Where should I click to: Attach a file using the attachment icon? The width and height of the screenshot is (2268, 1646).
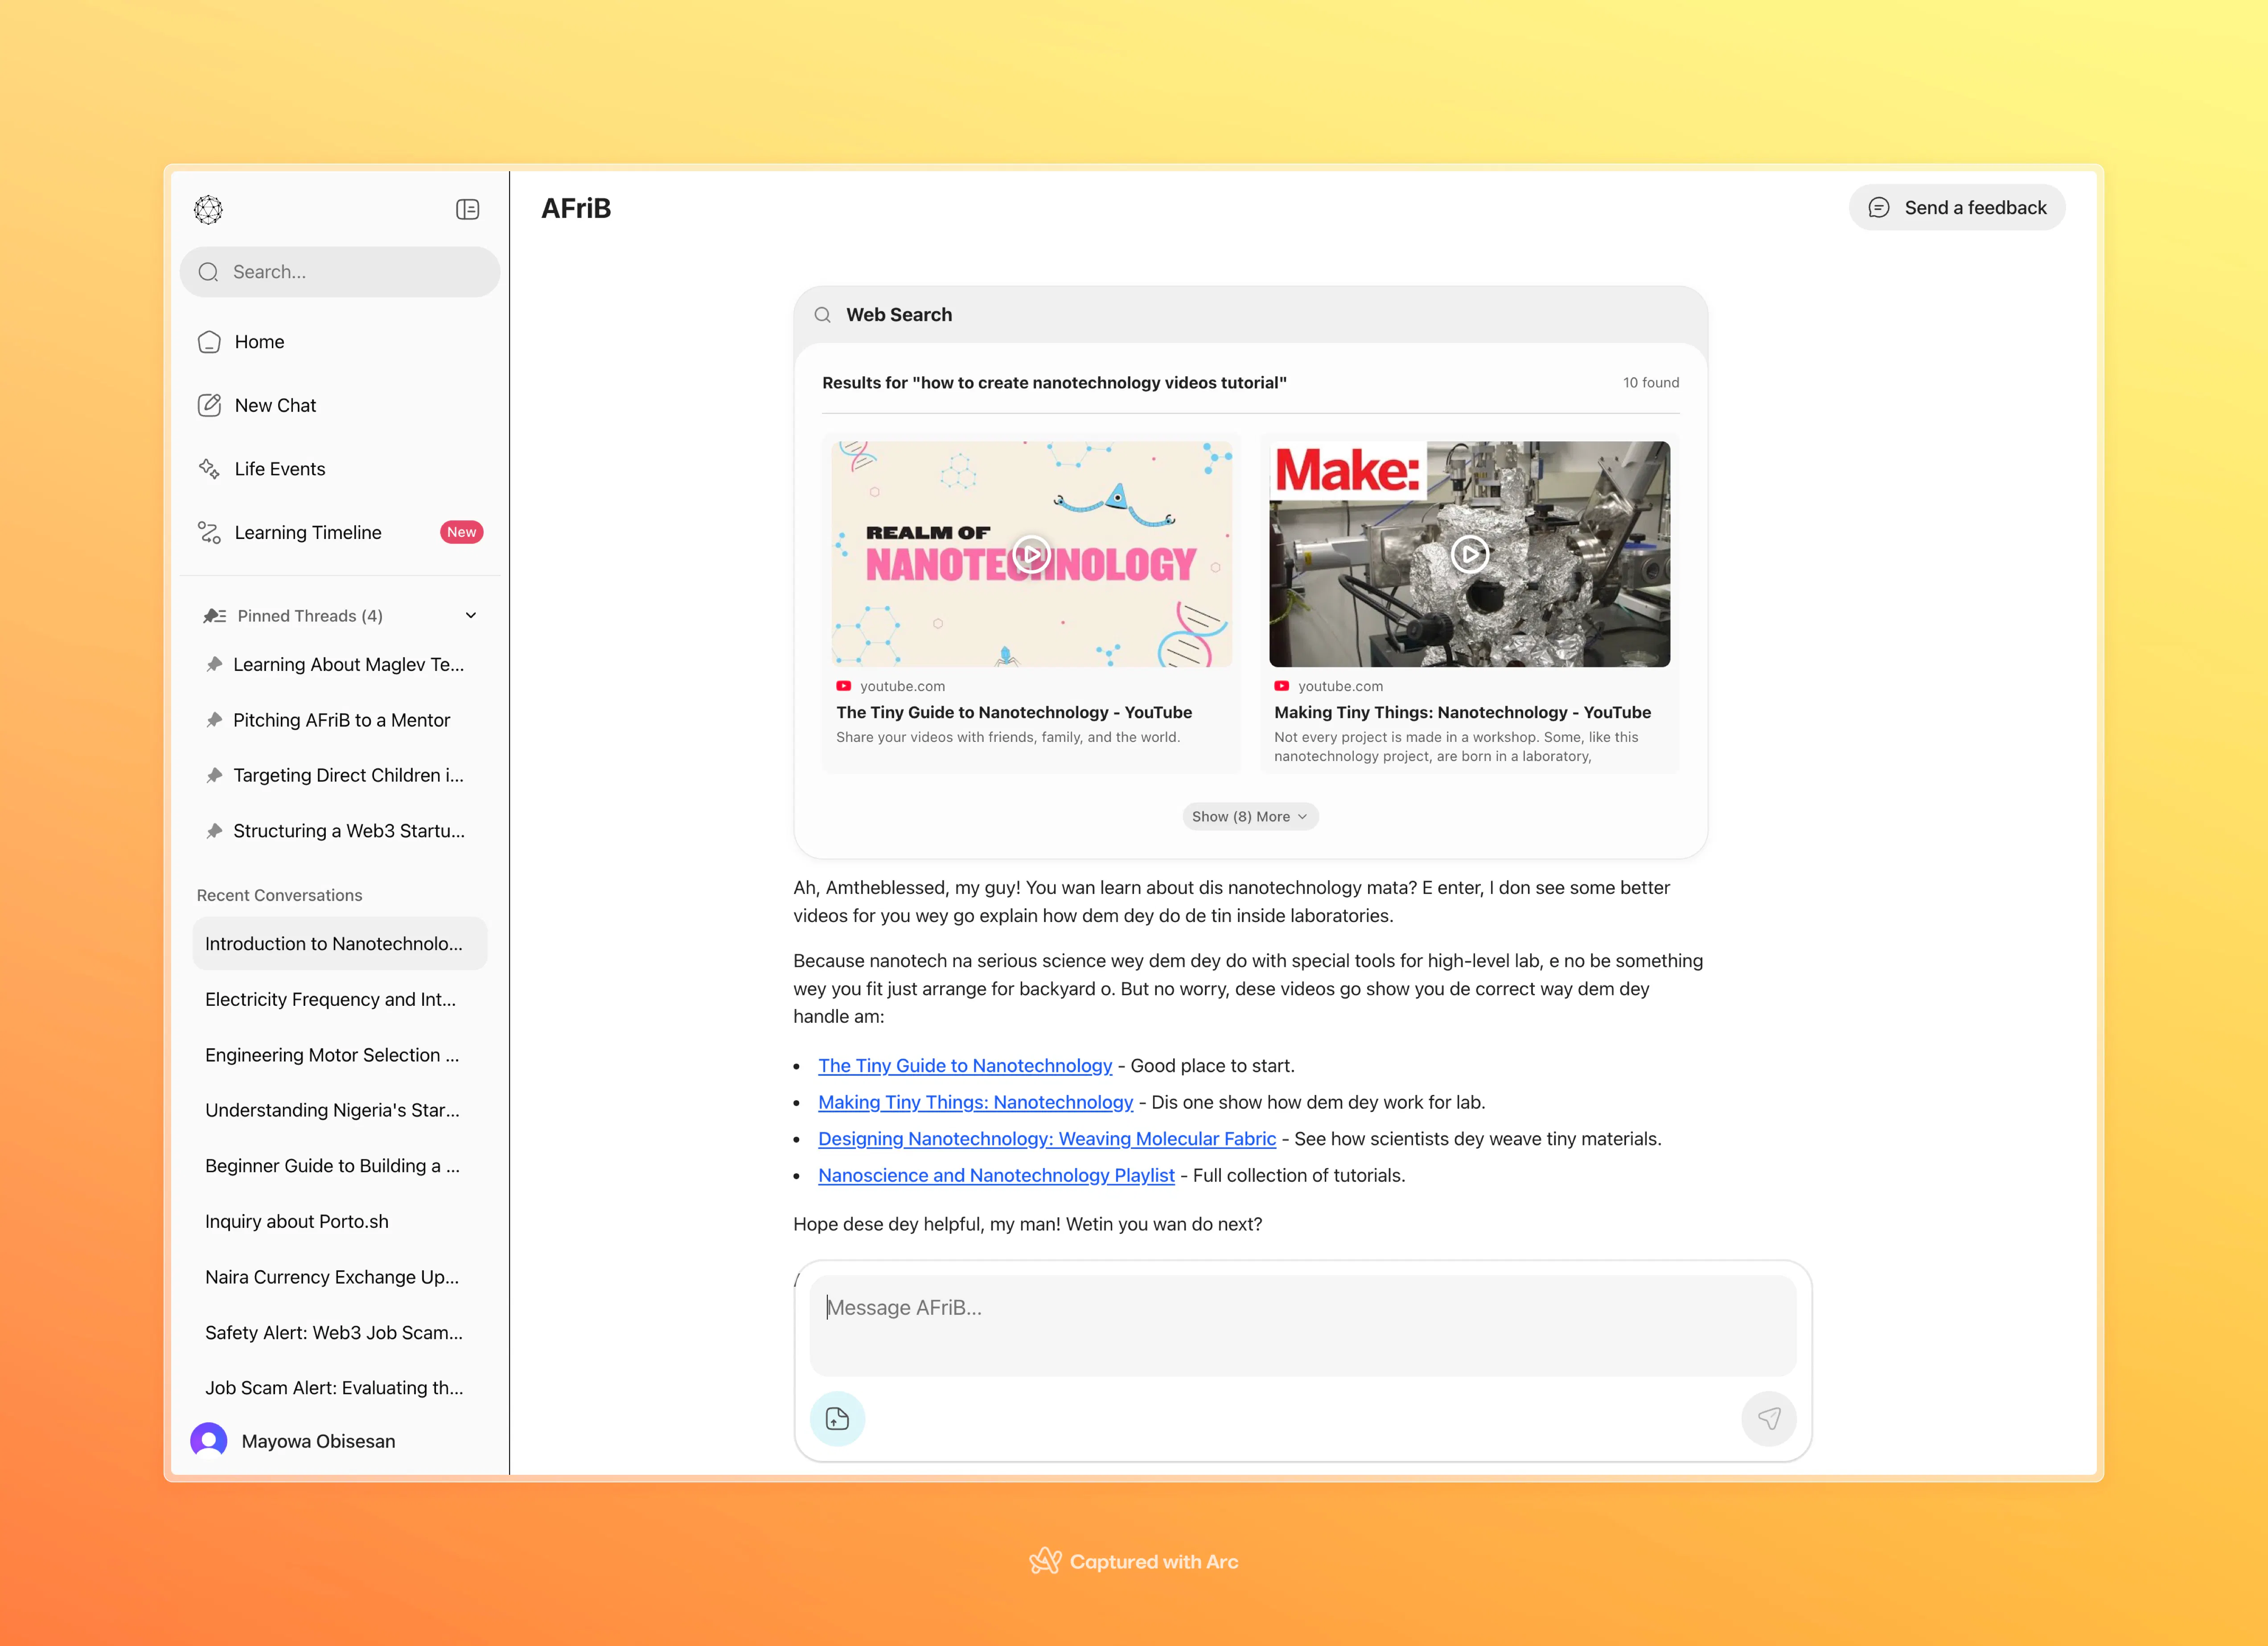(837, 1419)
